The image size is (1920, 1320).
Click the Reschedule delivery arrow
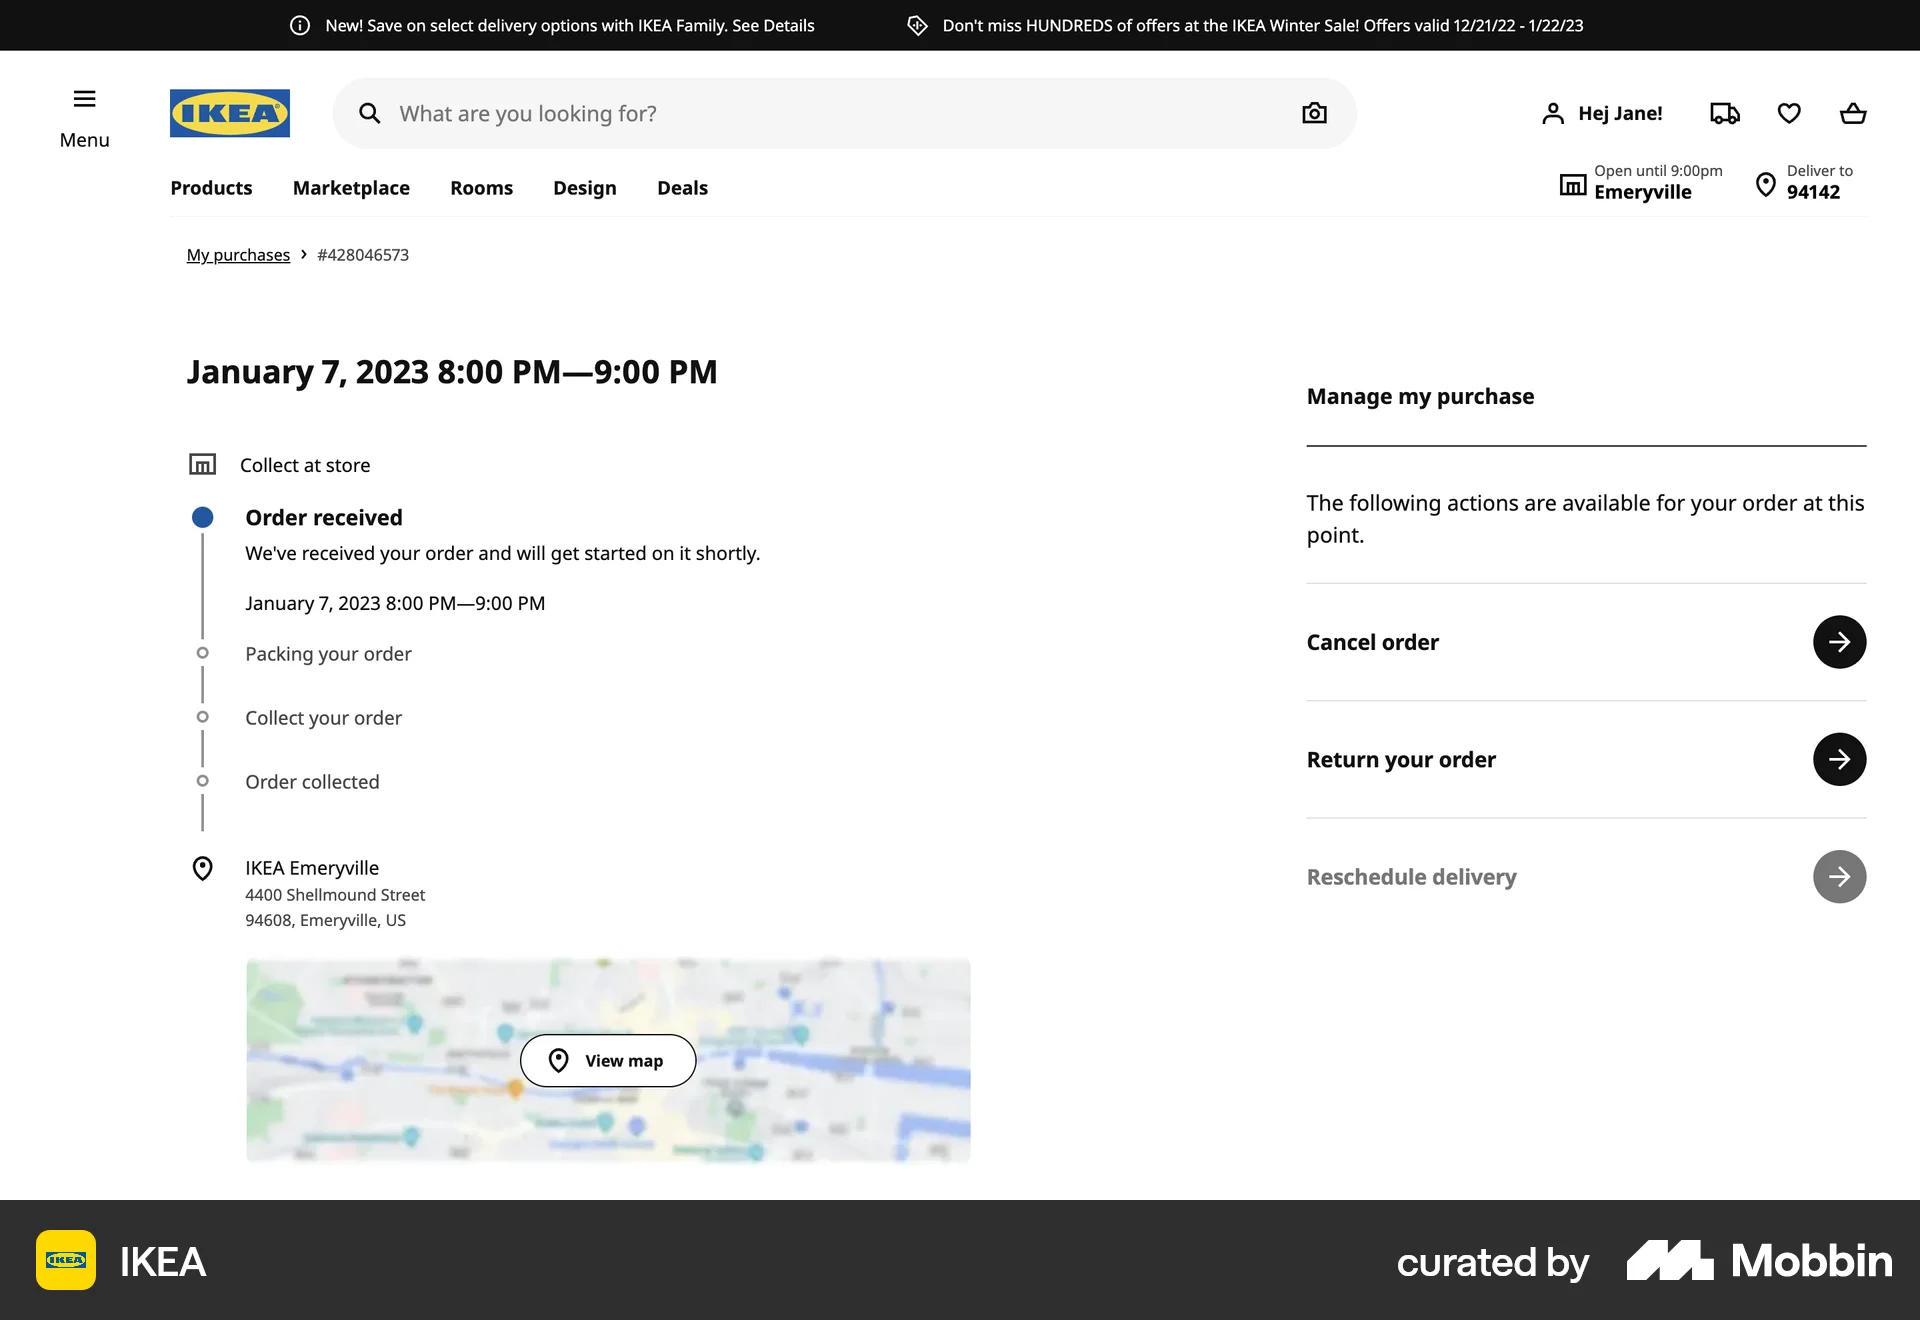(1839, 877)
